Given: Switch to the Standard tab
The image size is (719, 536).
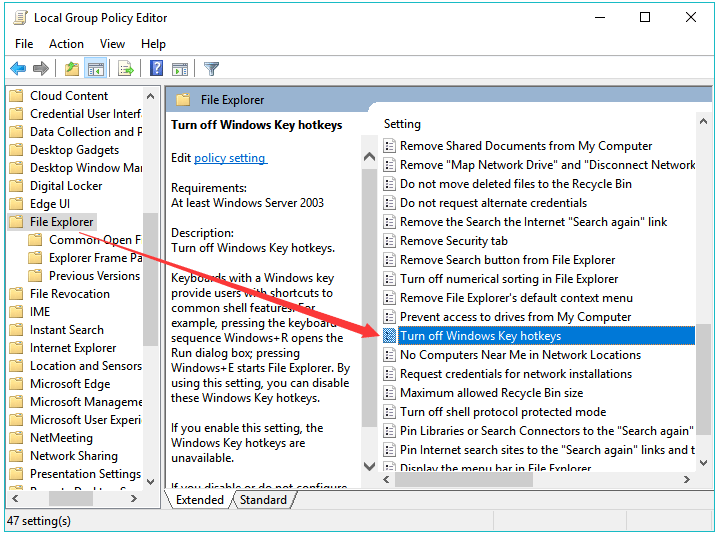Looking at the screenshot, I should pos(263,500).
